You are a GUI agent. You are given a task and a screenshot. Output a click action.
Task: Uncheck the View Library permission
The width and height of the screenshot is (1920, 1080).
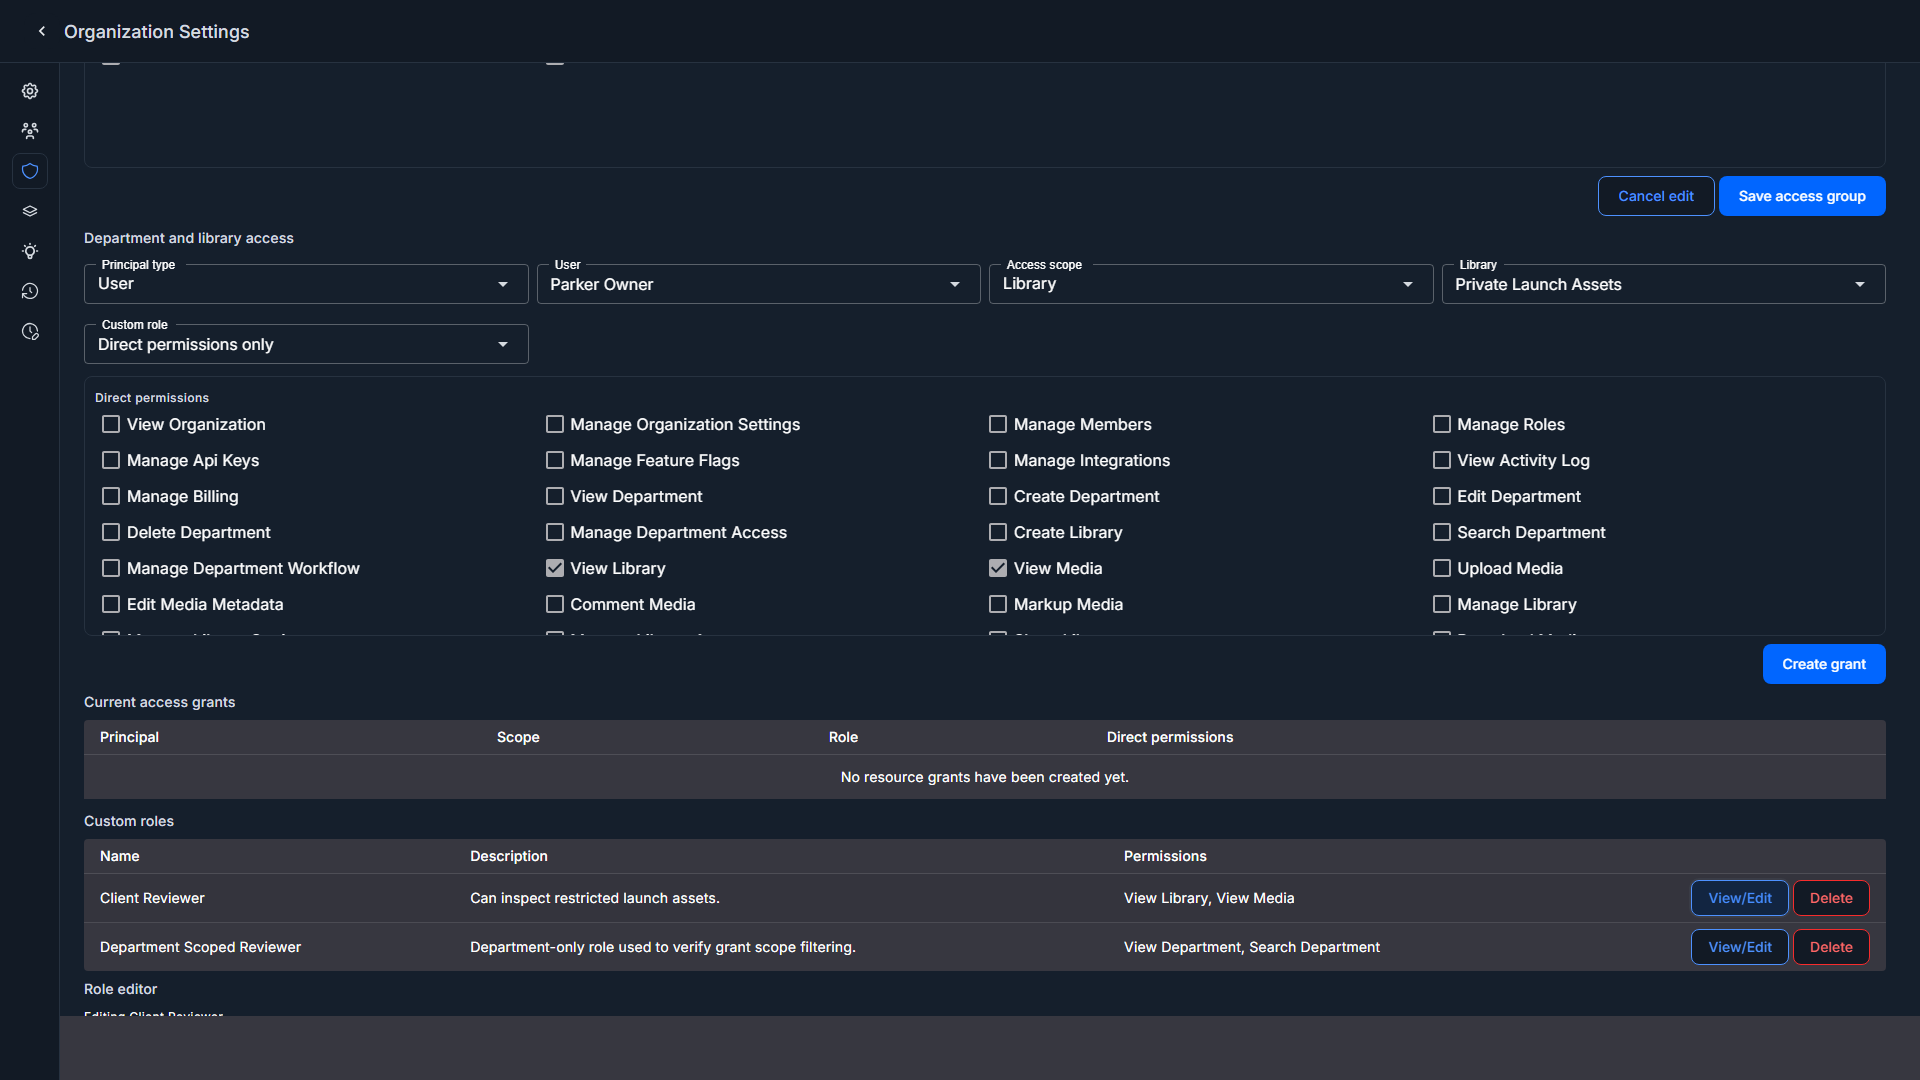pyautogui.click(x=555, y=568)
